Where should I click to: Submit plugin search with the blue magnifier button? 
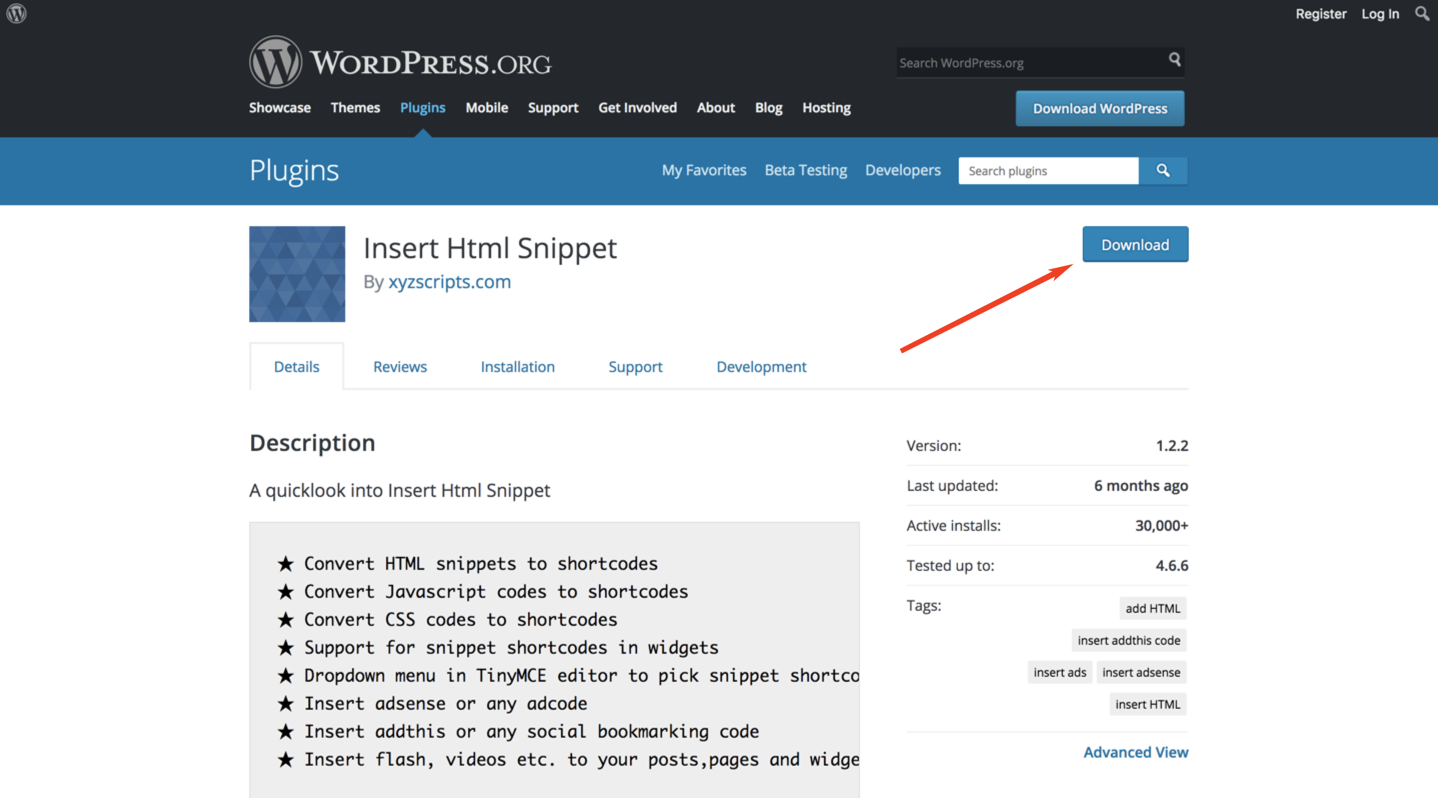click(x=1163, y=171)
